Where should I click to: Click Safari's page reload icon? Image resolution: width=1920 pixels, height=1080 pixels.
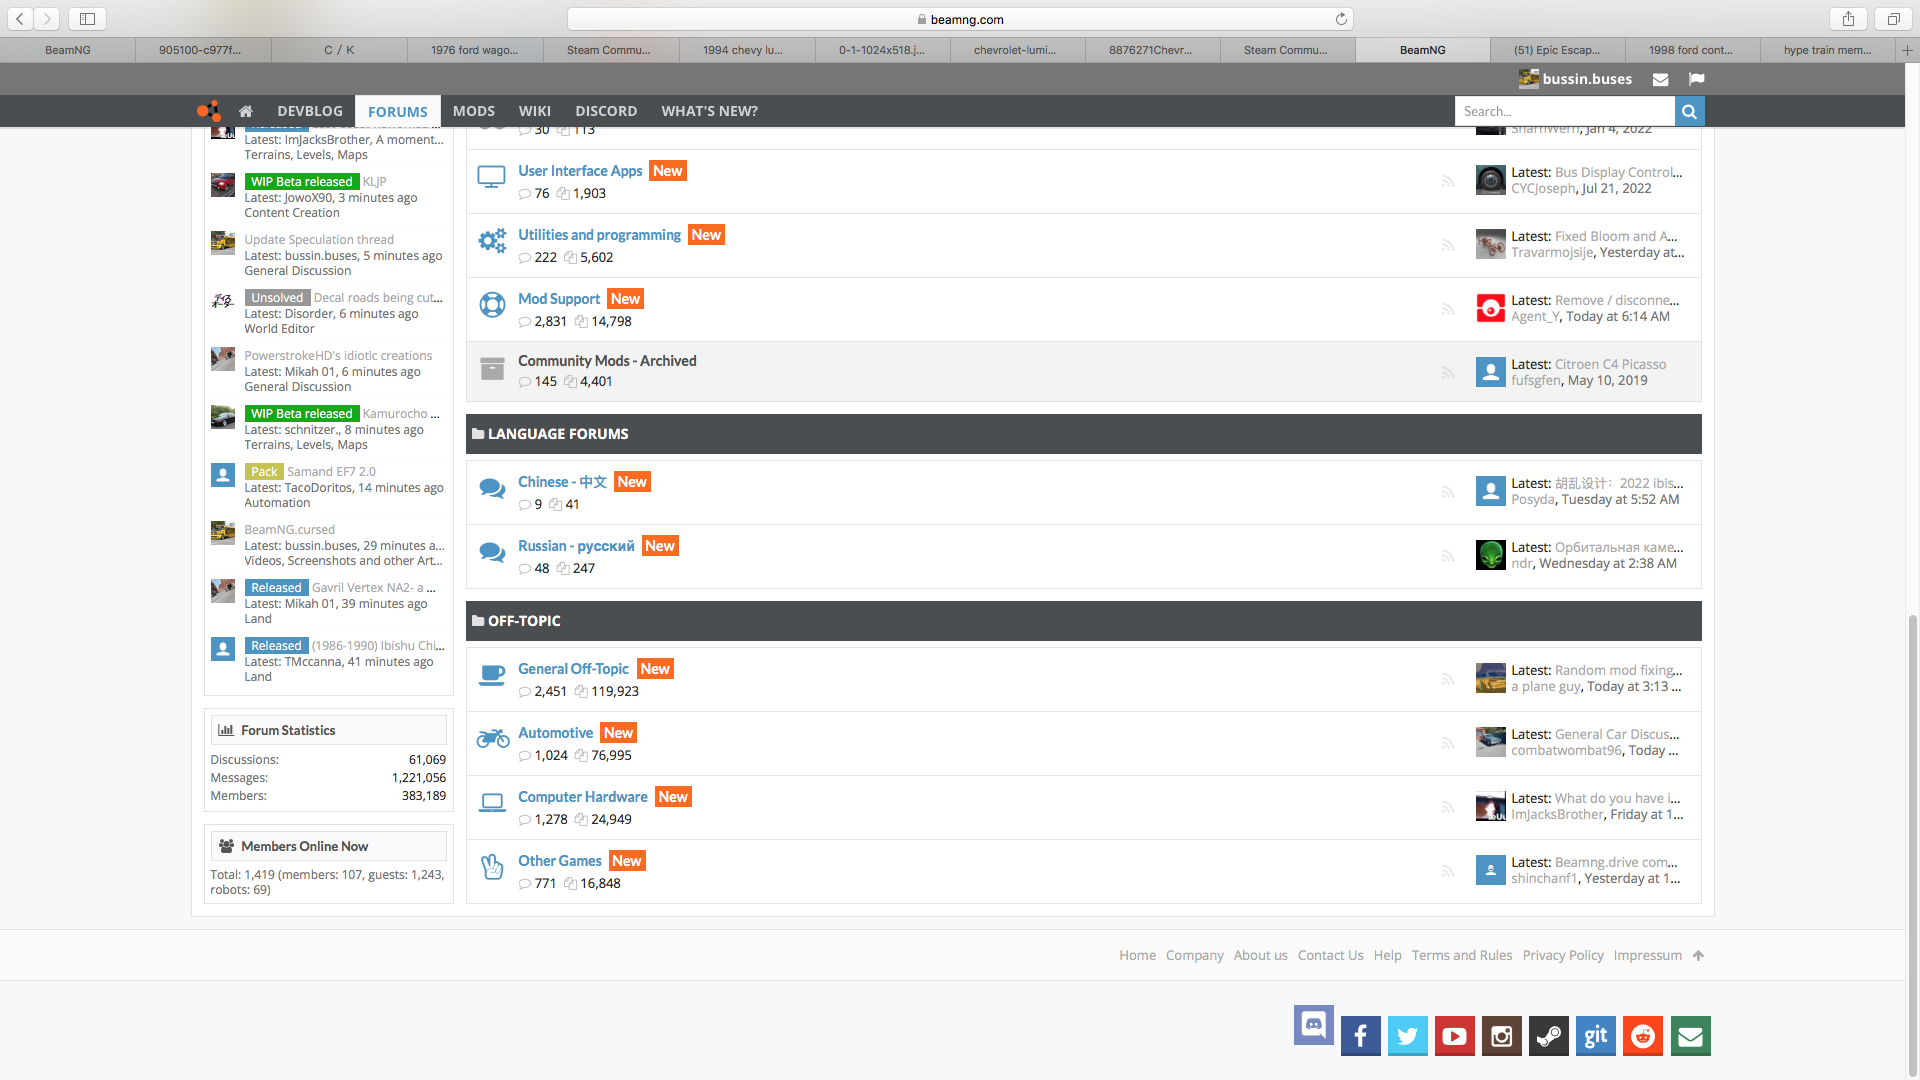coord(1341,19)
